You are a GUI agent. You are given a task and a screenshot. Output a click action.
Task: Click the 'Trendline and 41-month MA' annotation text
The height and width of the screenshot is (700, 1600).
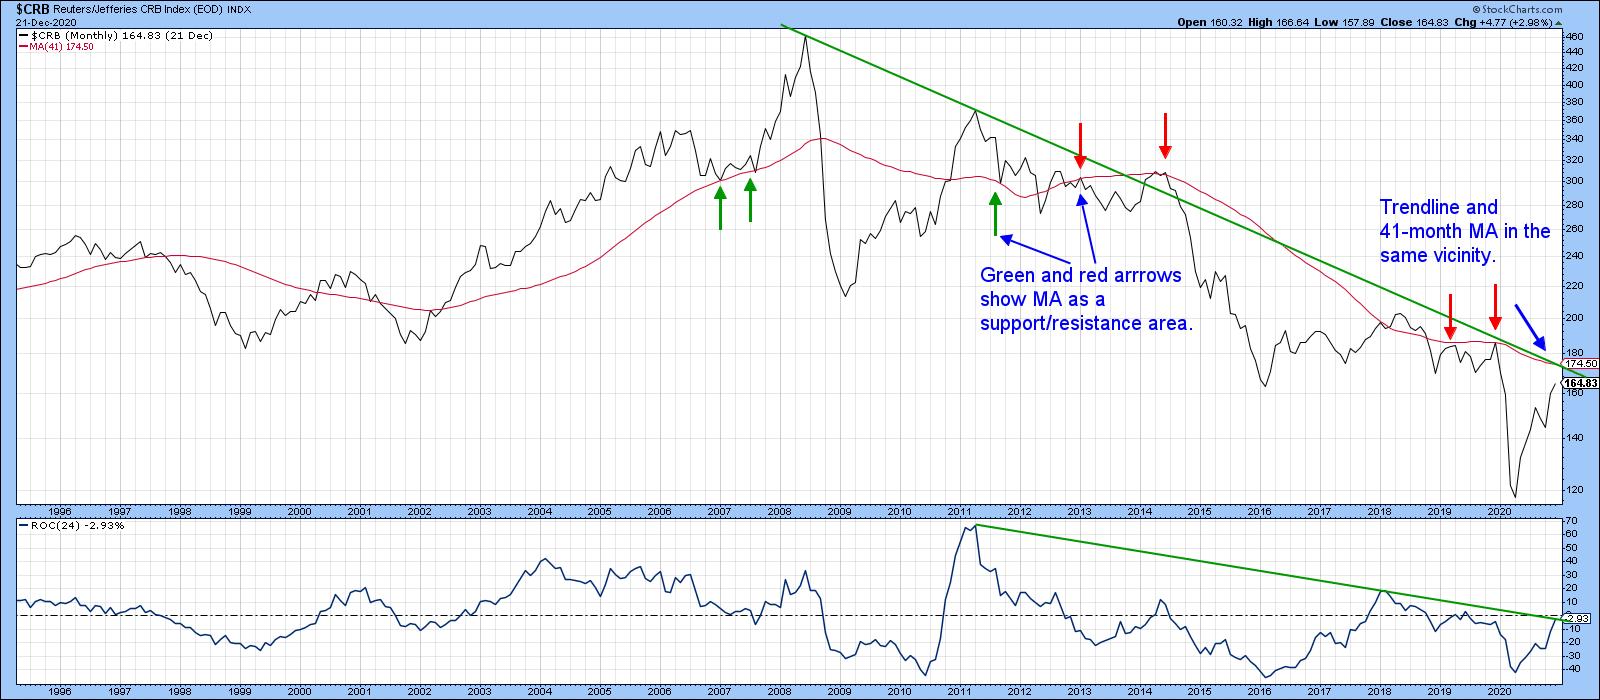[x=1465, y=232]
